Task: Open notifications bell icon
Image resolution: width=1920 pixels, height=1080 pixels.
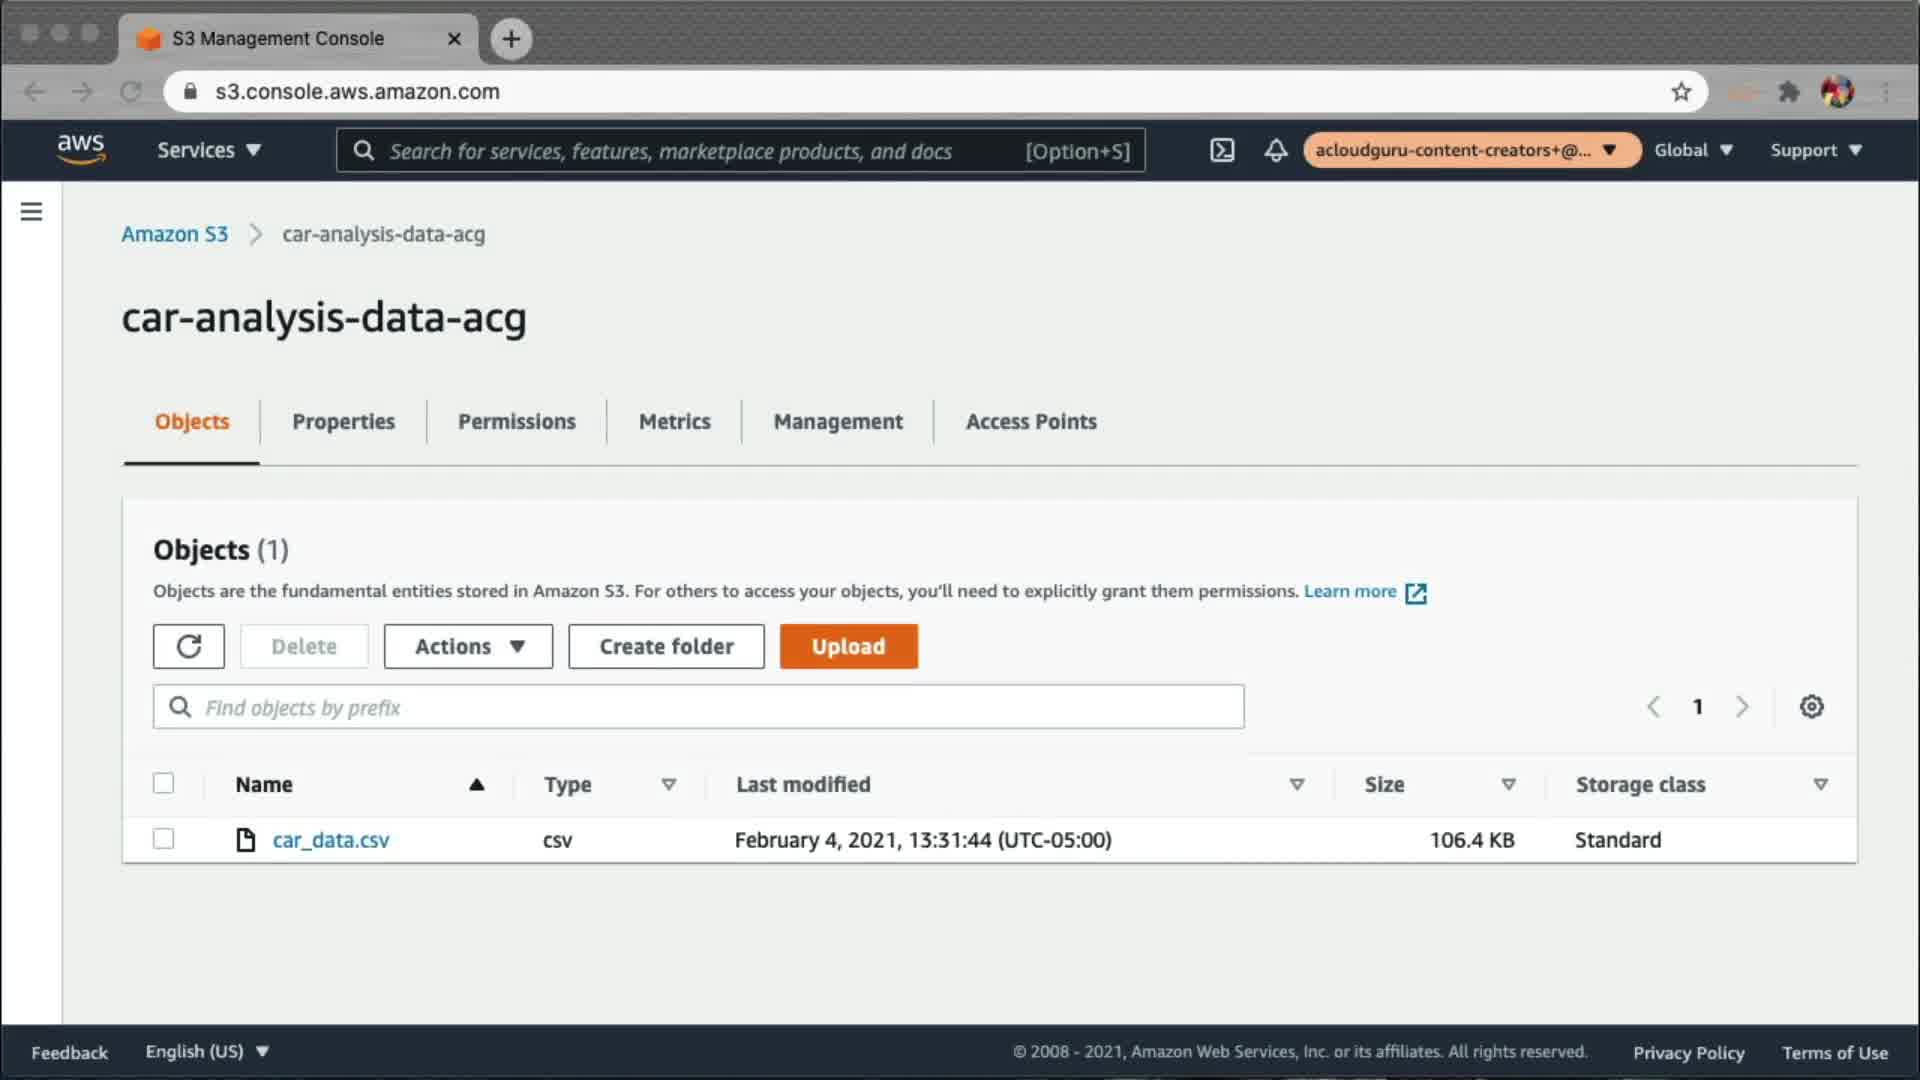Action: pos(1275,150)
